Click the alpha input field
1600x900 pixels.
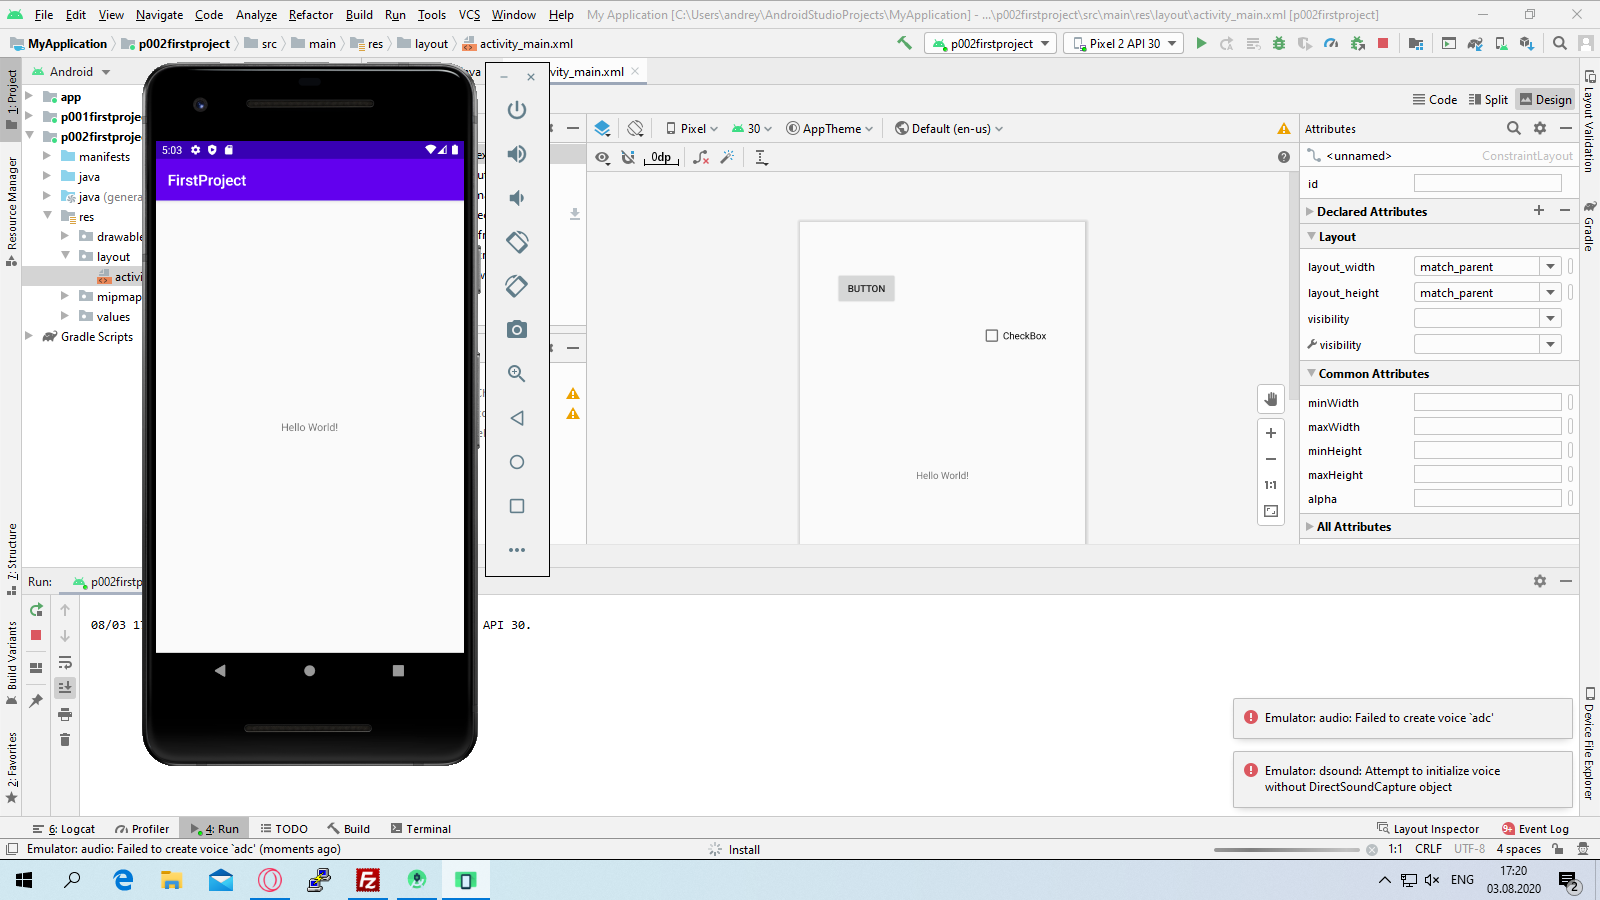click(1487, 498)
